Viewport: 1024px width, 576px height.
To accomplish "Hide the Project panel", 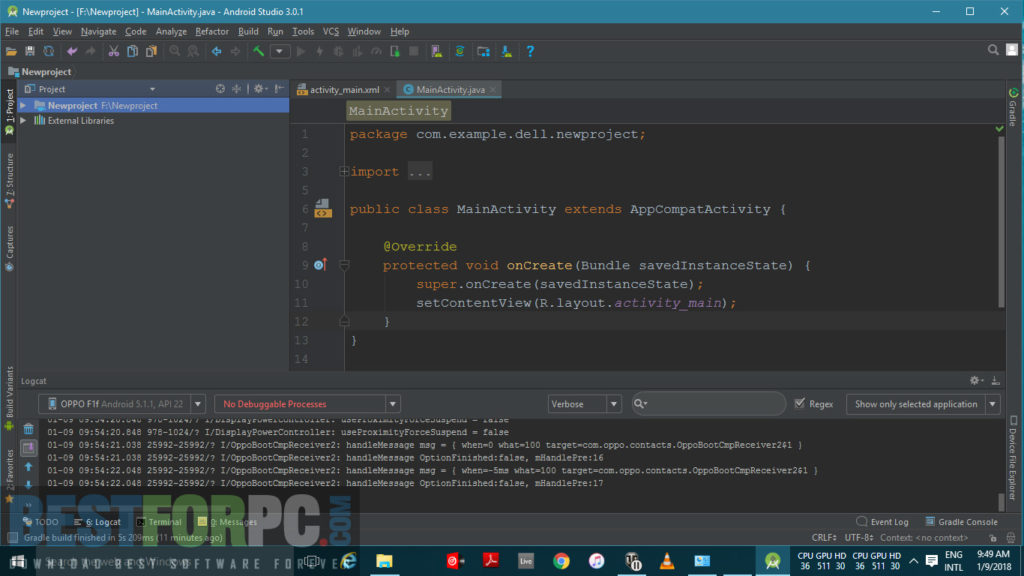I will (279, 89).
